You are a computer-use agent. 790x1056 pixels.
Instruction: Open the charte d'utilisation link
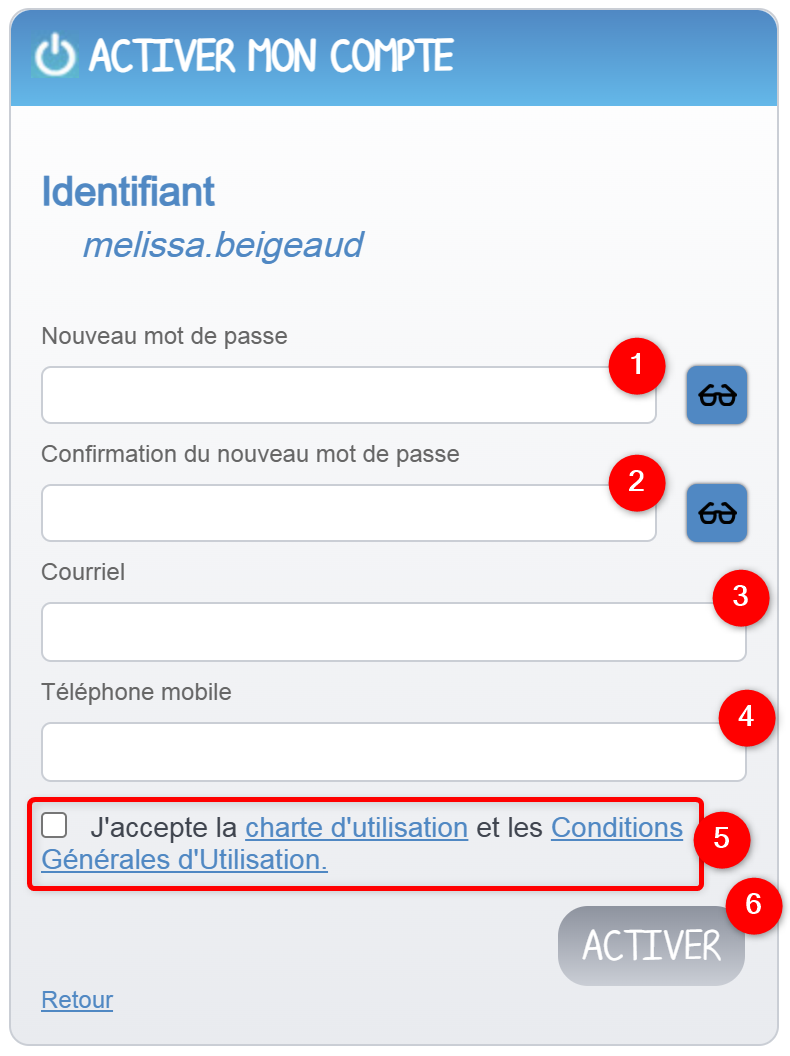356,827
